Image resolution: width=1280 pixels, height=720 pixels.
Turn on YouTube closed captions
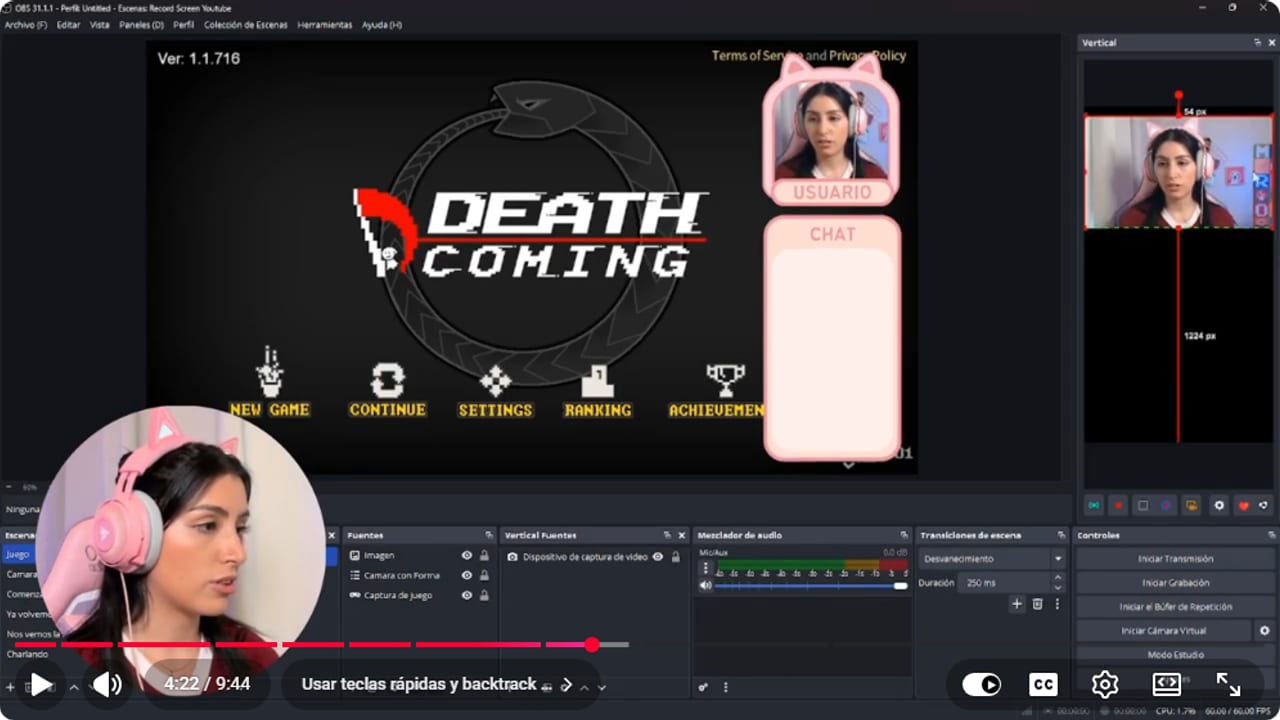[1043, 684]
